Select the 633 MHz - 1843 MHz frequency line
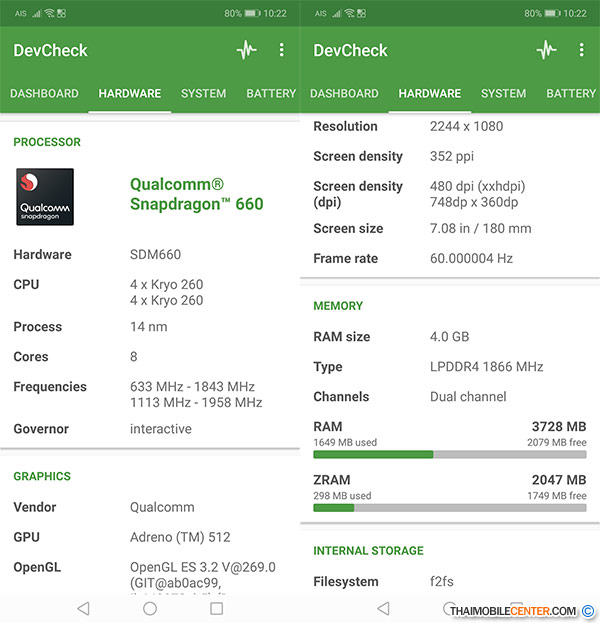This screenshot has width=600, height=623. click(x=192, y=386)
